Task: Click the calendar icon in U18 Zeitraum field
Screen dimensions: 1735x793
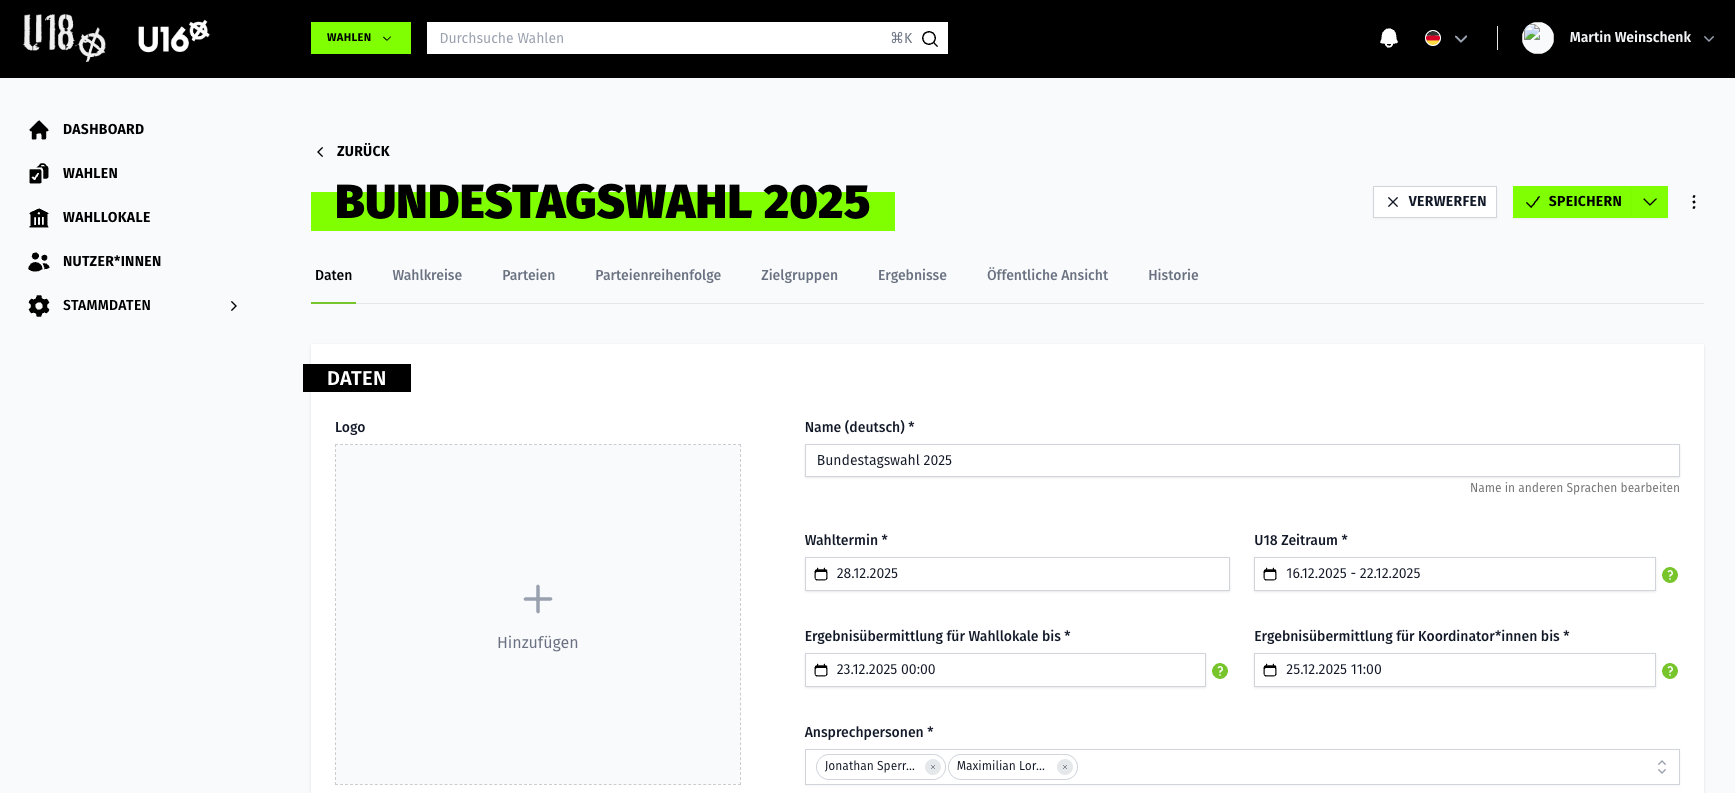Action: point(1270,574)
